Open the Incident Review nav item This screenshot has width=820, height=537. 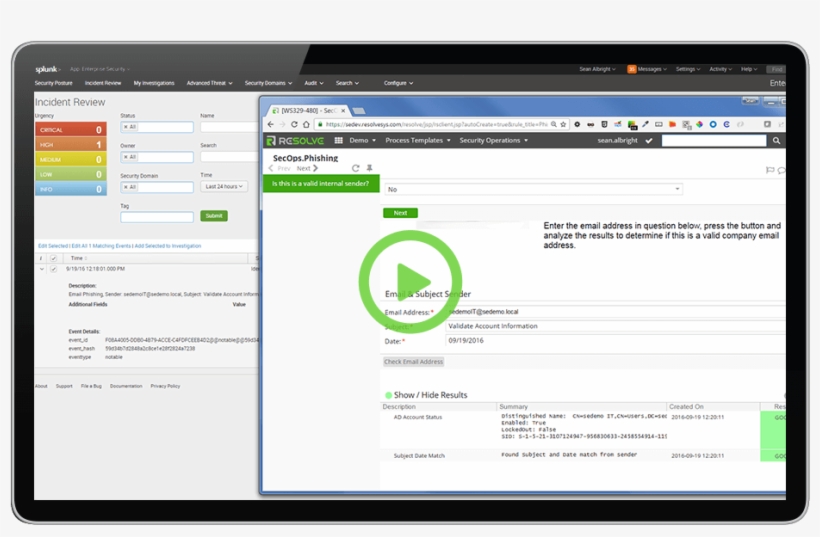point(103,83)
